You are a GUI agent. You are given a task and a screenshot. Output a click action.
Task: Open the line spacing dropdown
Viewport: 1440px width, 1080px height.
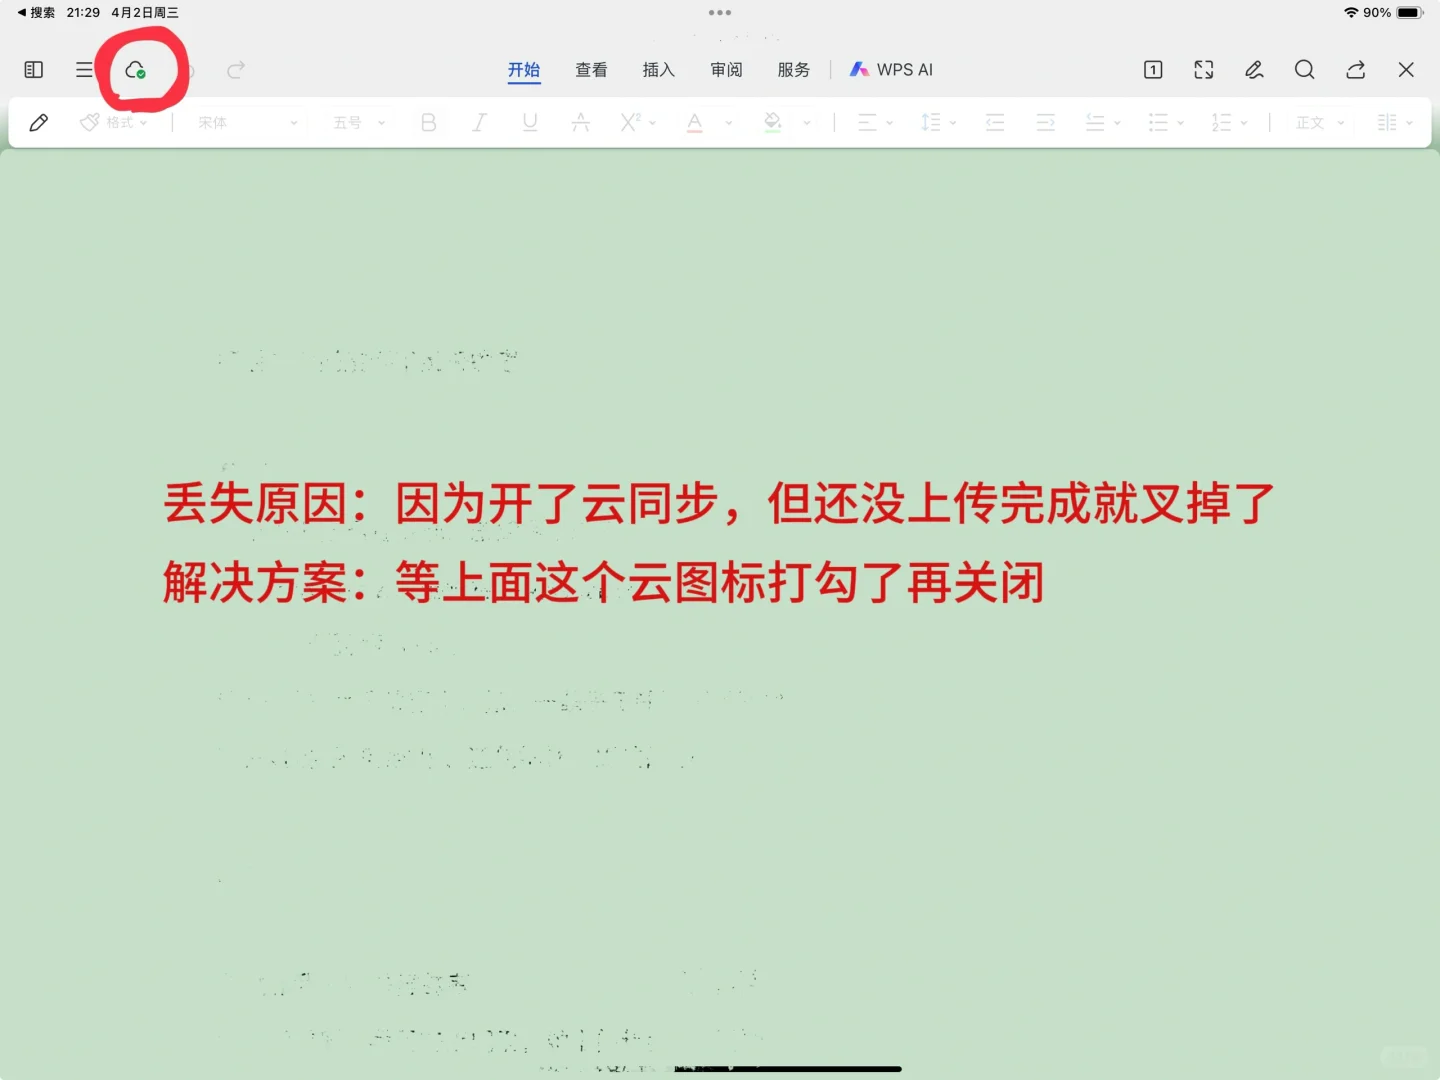[935, 122]
